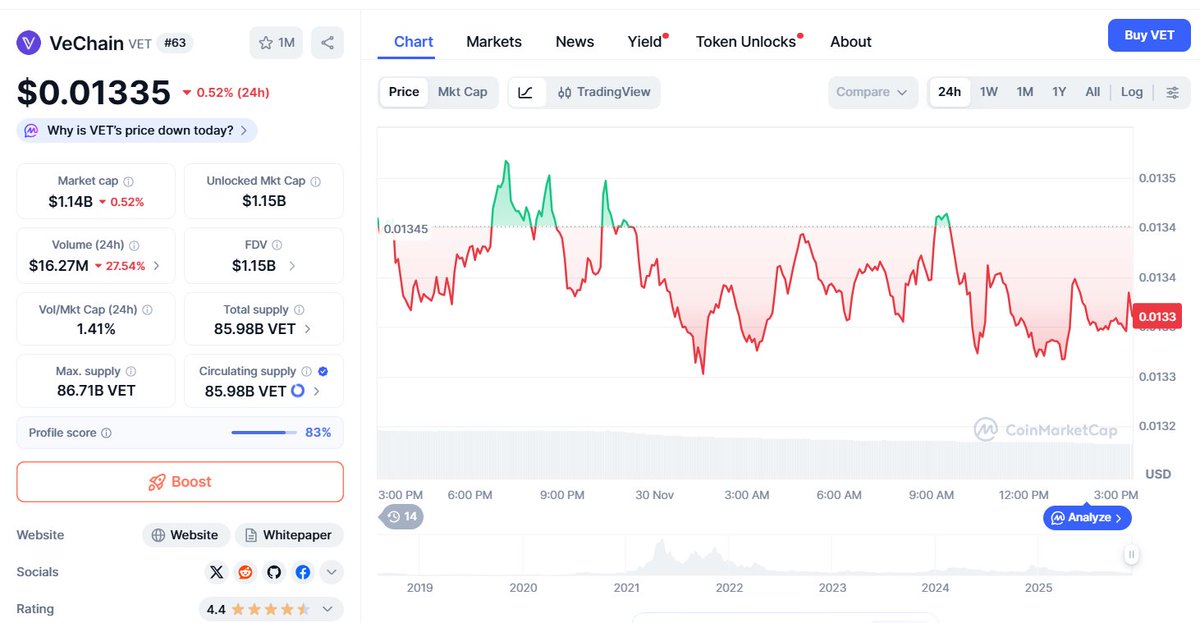
Task: Expand Volume (24h) details chevron
Action: click(157, 266)
